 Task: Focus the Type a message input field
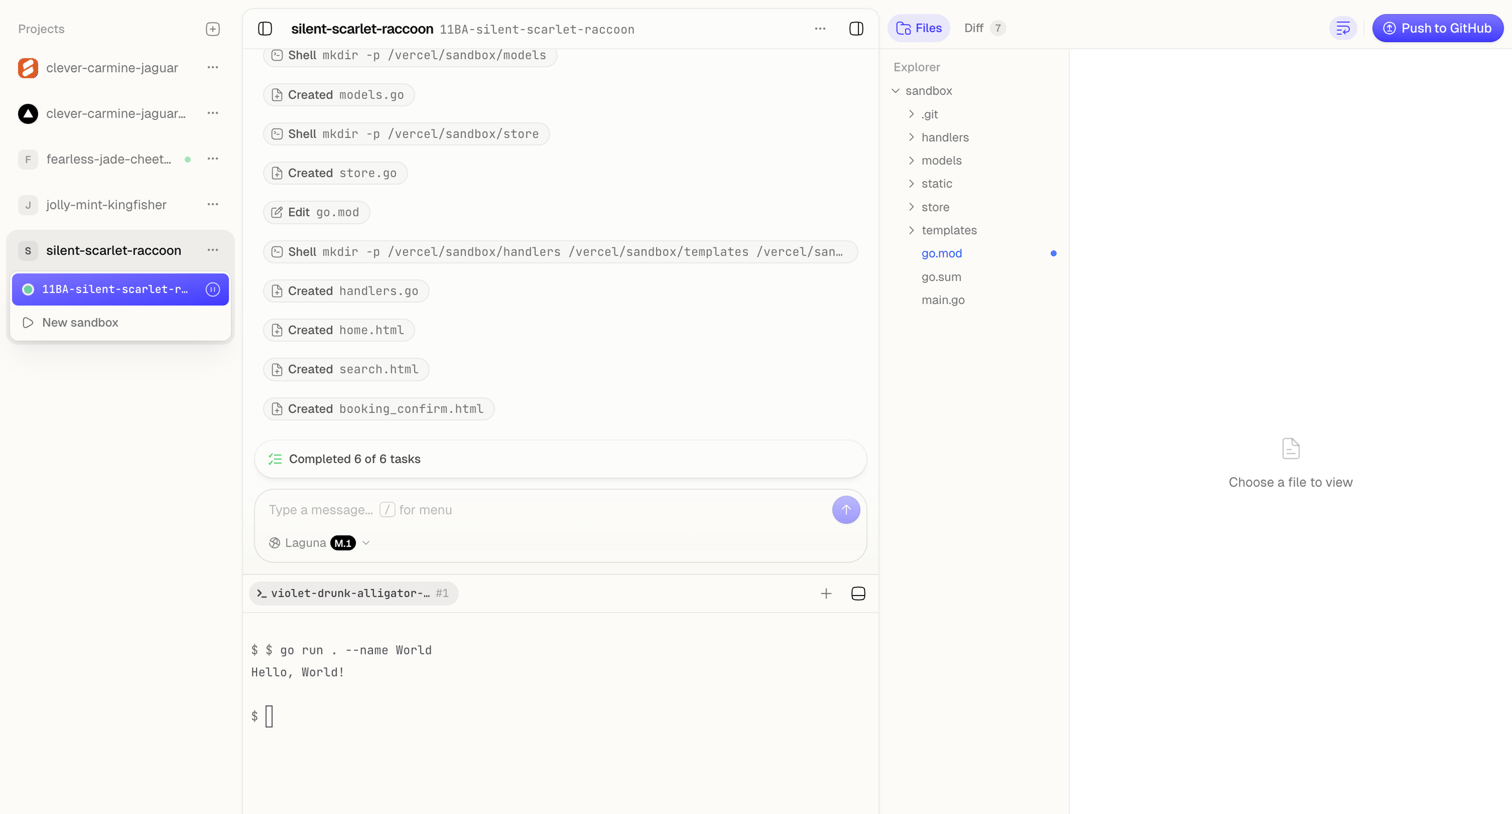point(545,510)
